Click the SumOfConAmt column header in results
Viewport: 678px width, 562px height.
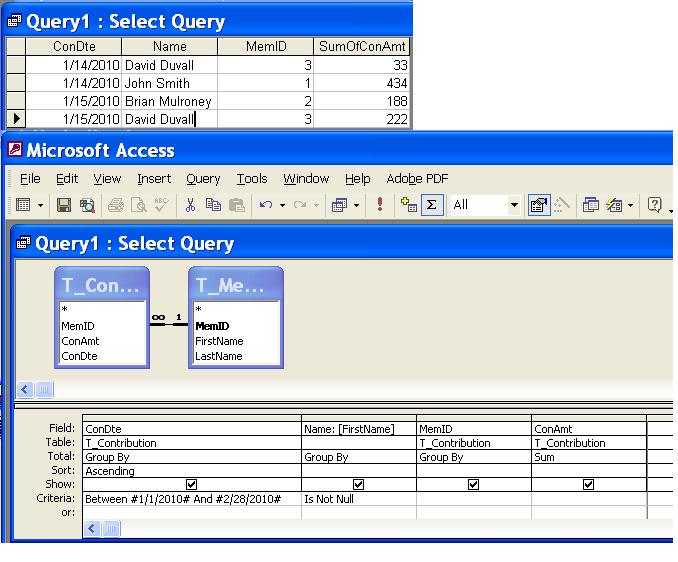pyautogui.click(x=361, y=46)
